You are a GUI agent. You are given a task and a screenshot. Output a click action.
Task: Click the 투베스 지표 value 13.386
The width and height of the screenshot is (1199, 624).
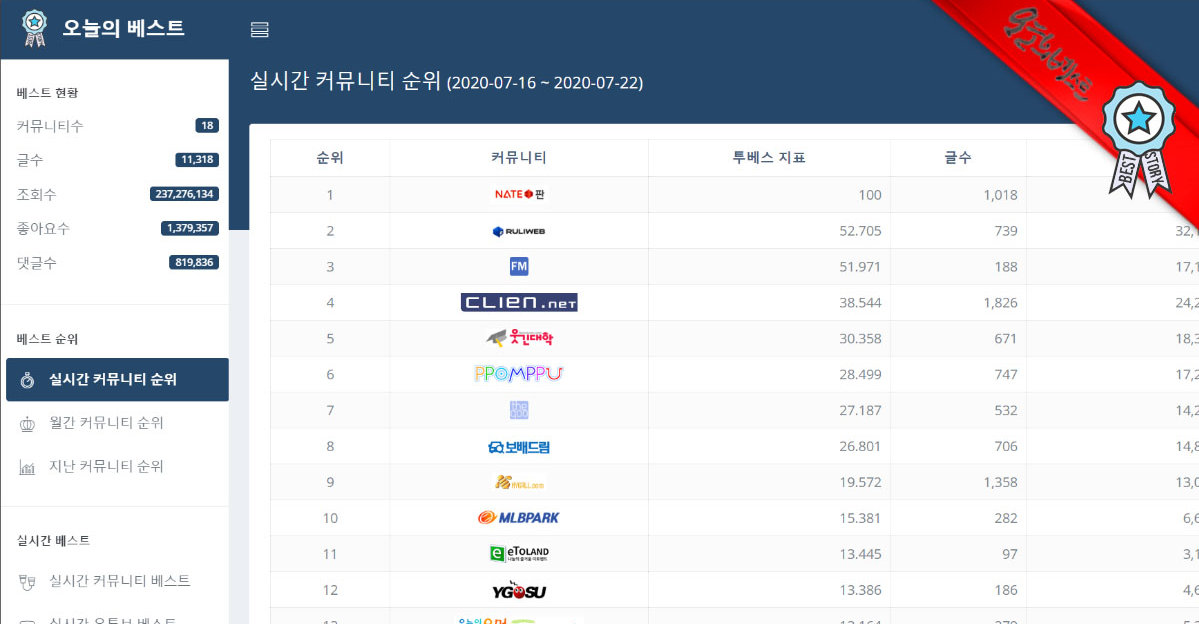[860, 590]
